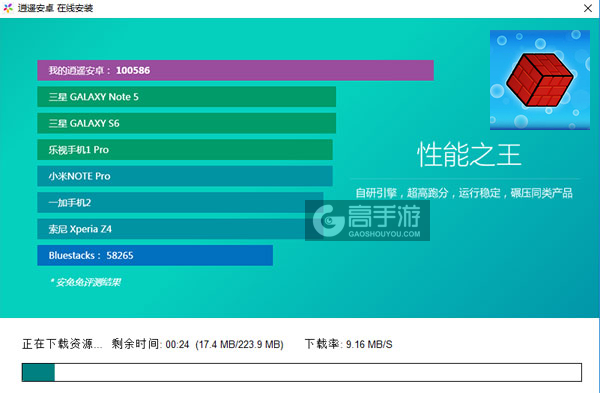
Task: Click the 安兔兔评测结果 footnote
Action: pyautogui.click(x=85, y=282)
